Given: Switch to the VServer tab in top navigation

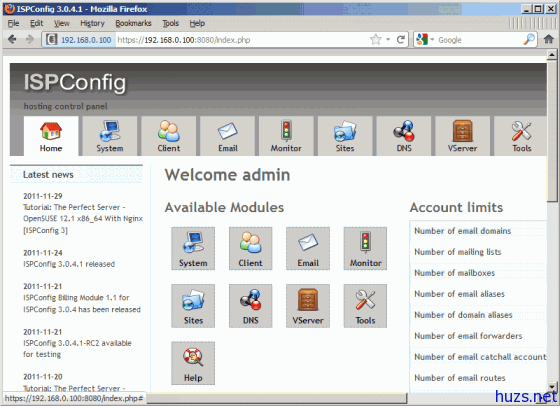Looking at the screenshot, I should (462, 136).
